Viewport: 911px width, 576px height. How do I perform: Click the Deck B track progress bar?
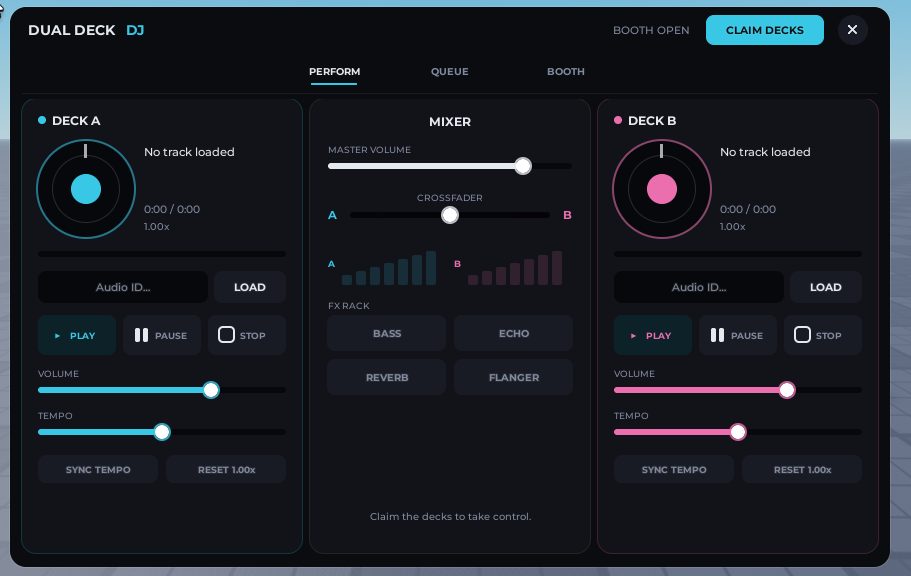(x=737, y=254)
